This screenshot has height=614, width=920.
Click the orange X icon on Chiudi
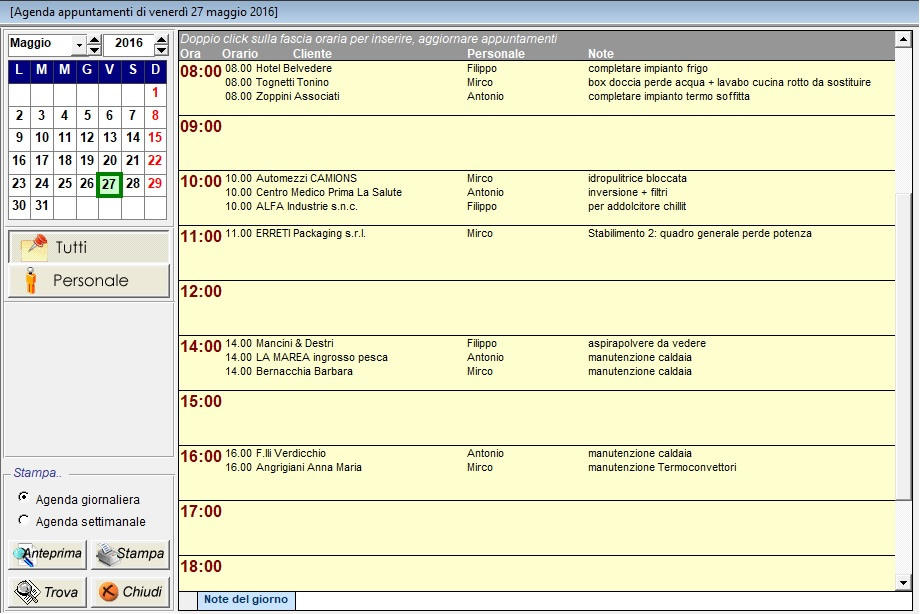coord(109,592)
